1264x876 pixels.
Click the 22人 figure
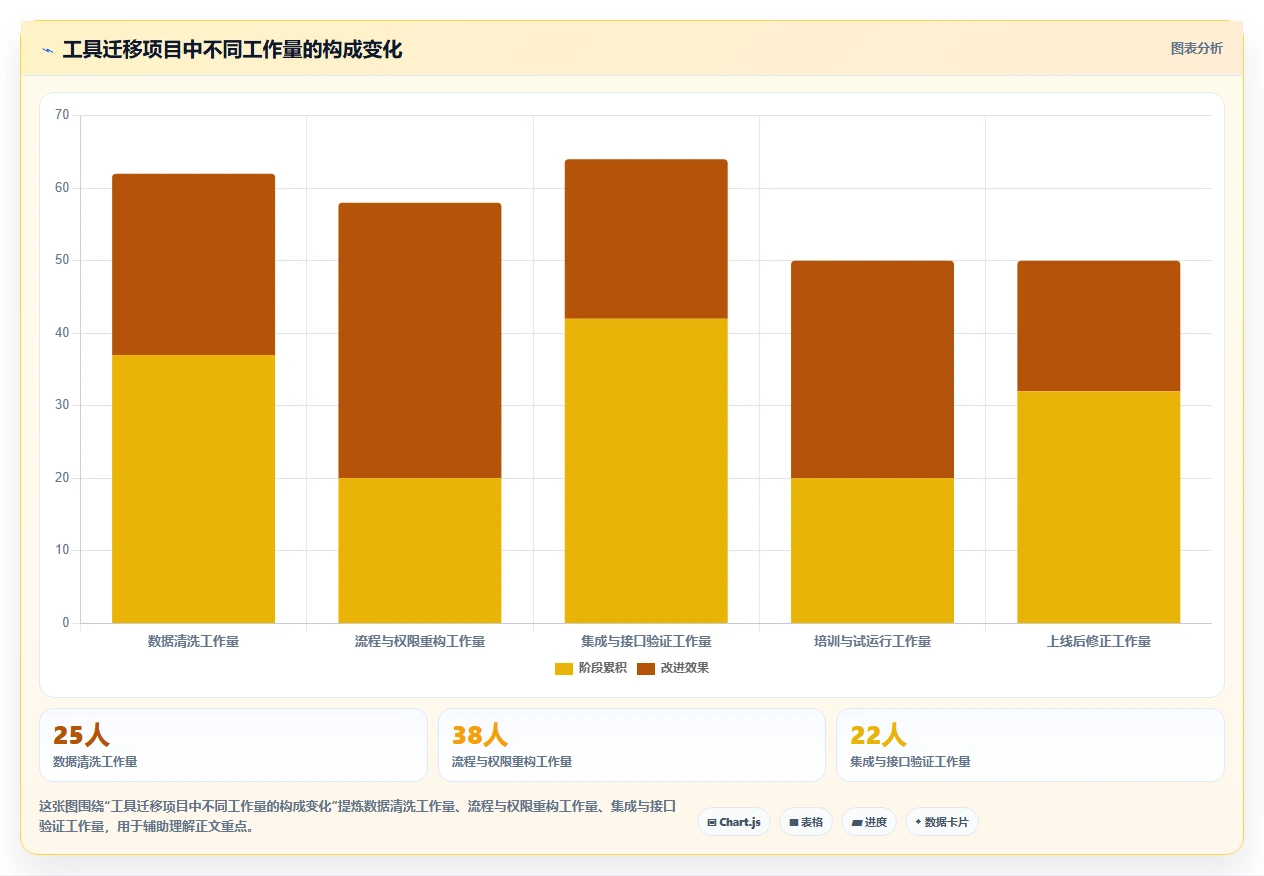[878, 735]
